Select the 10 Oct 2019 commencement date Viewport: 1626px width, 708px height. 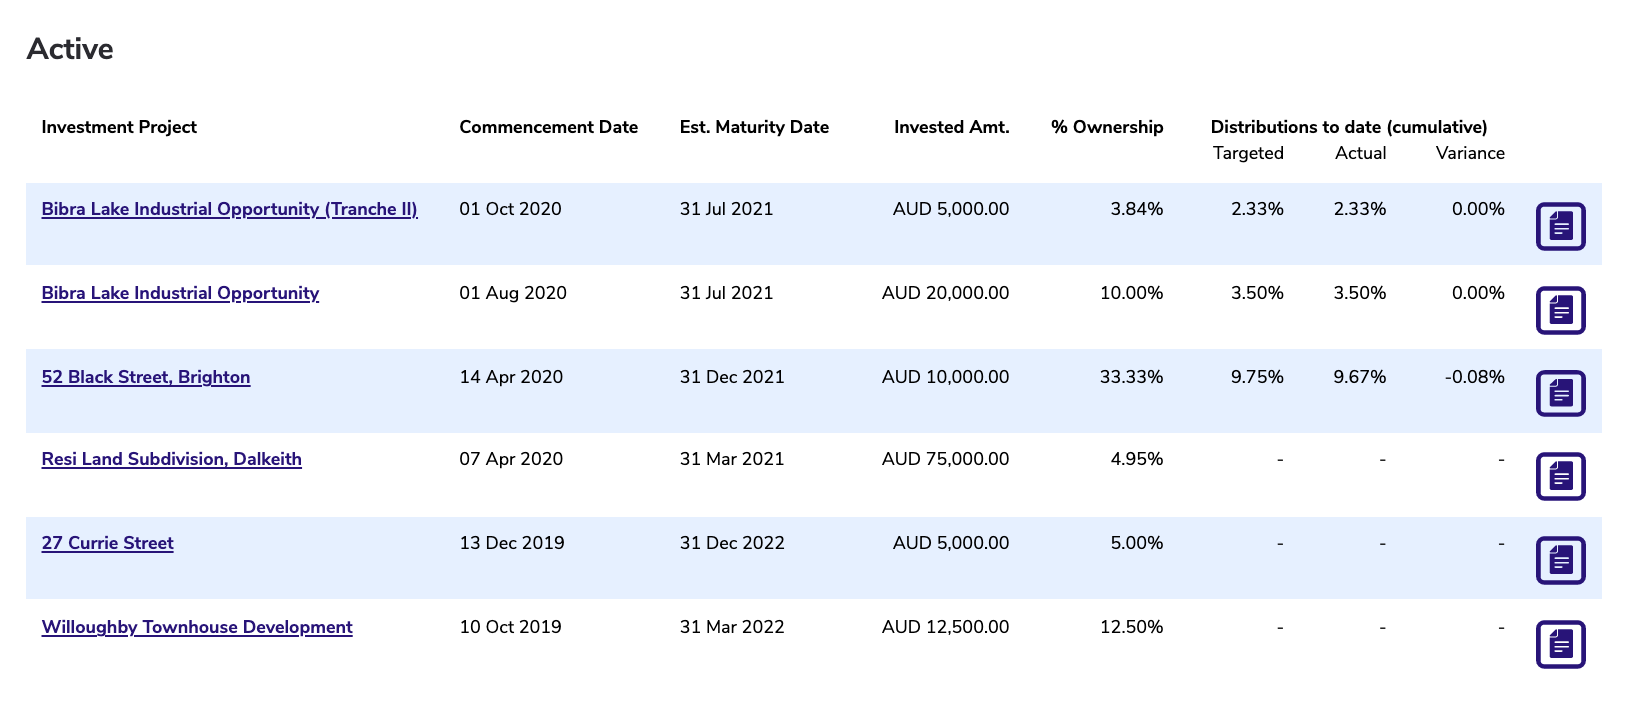click(510, 627)
